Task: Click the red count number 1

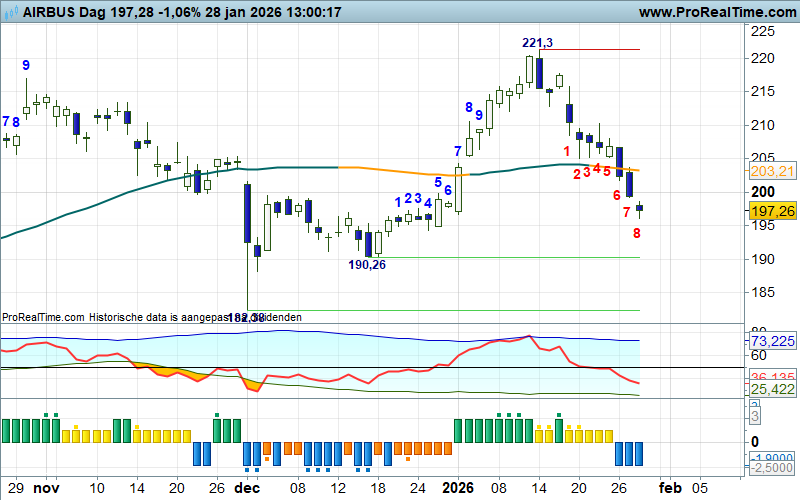Action: point(566,150)
